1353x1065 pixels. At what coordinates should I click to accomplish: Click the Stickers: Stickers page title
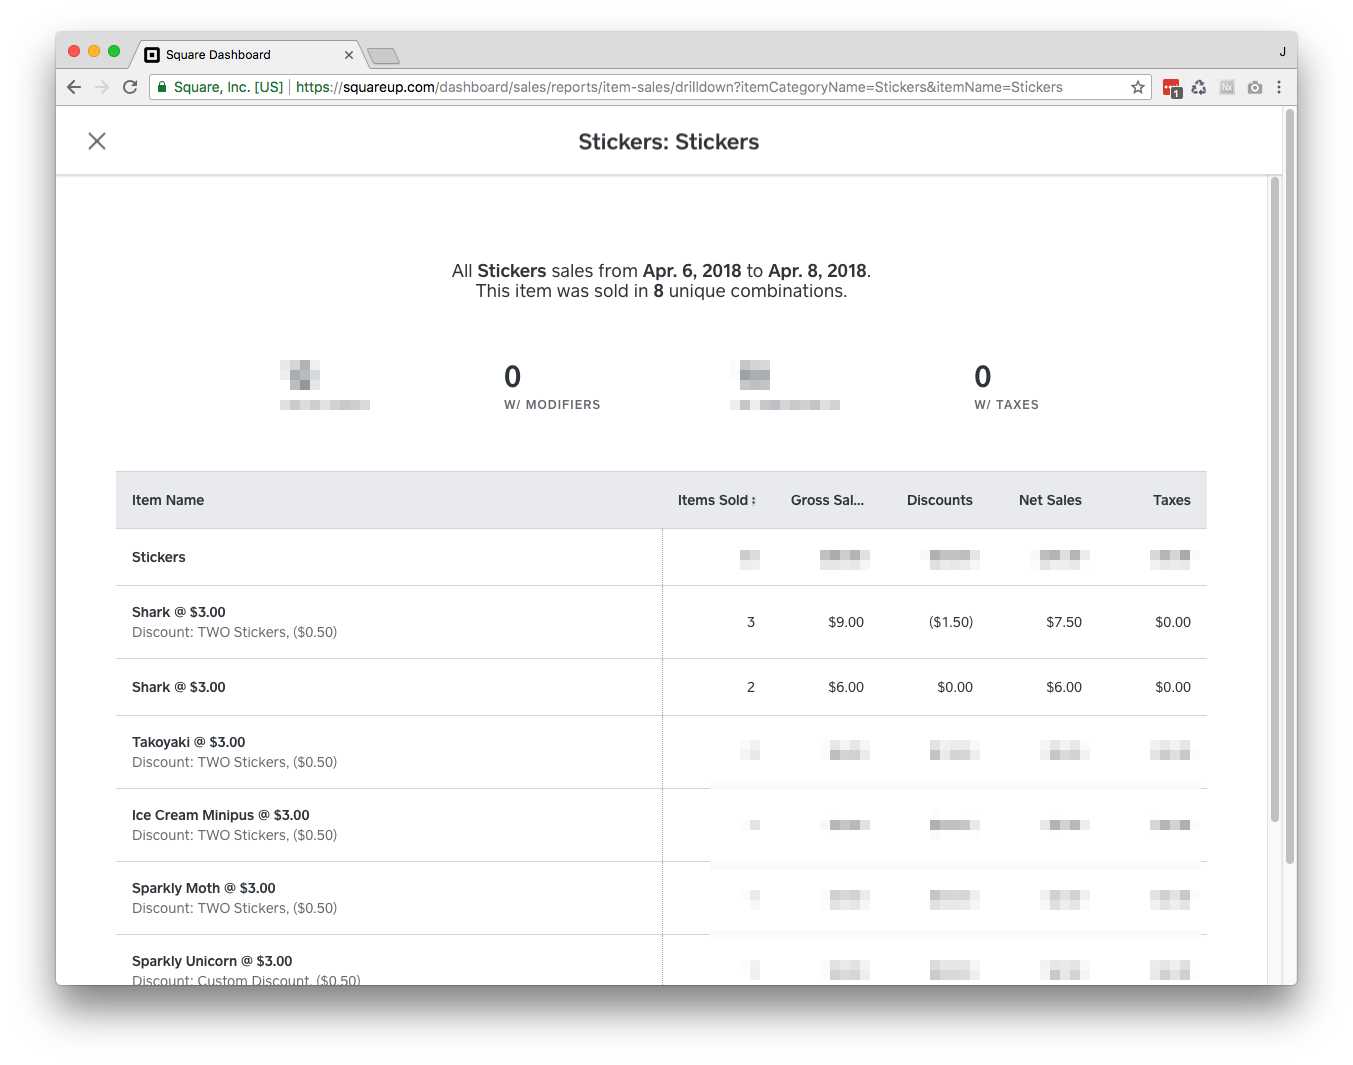tap(669, 142)
